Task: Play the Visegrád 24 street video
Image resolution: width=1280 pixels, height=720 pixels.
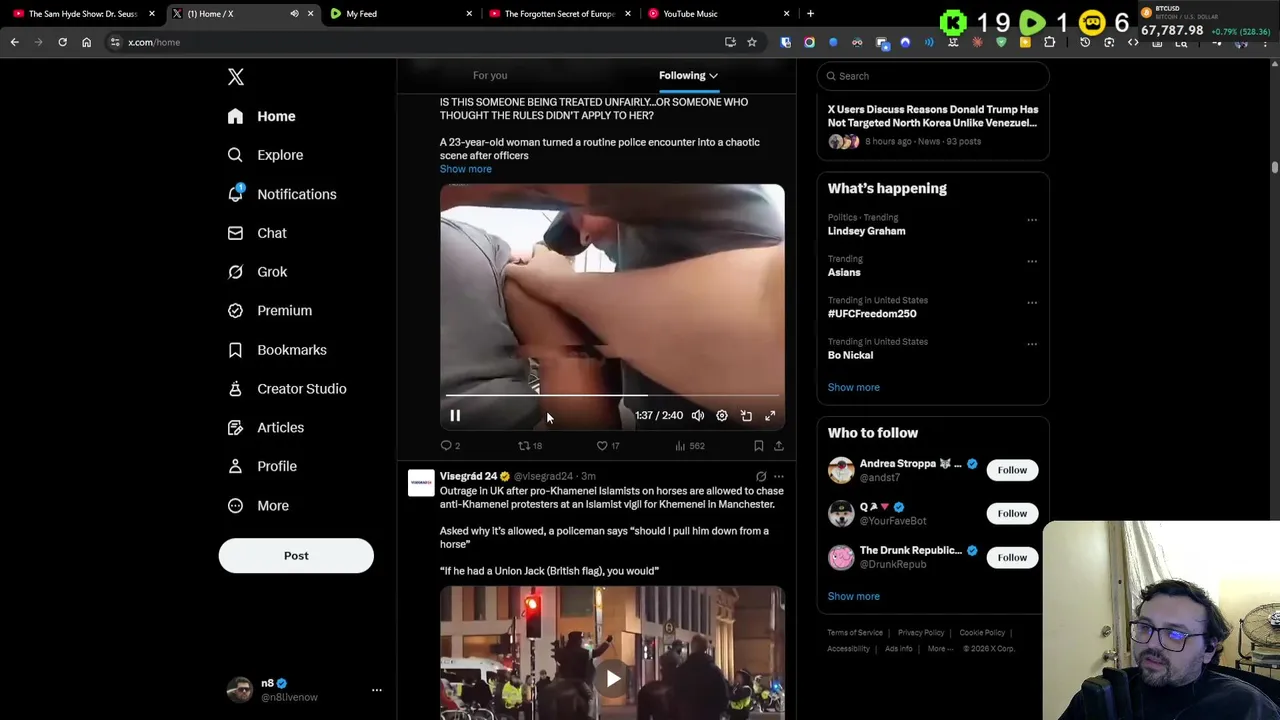Action: coord(612,679)
